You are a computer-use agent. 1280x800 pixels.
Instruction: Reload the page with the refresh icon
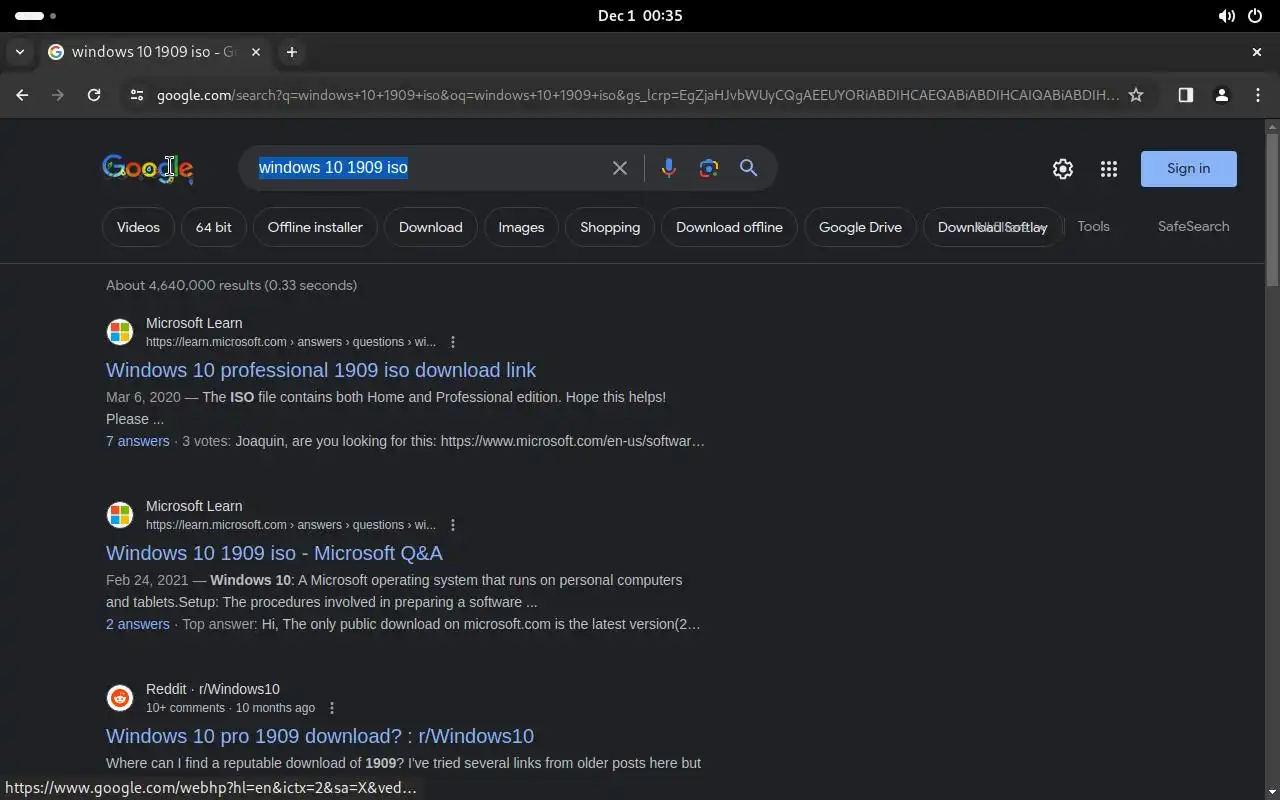tap(94, 95)
